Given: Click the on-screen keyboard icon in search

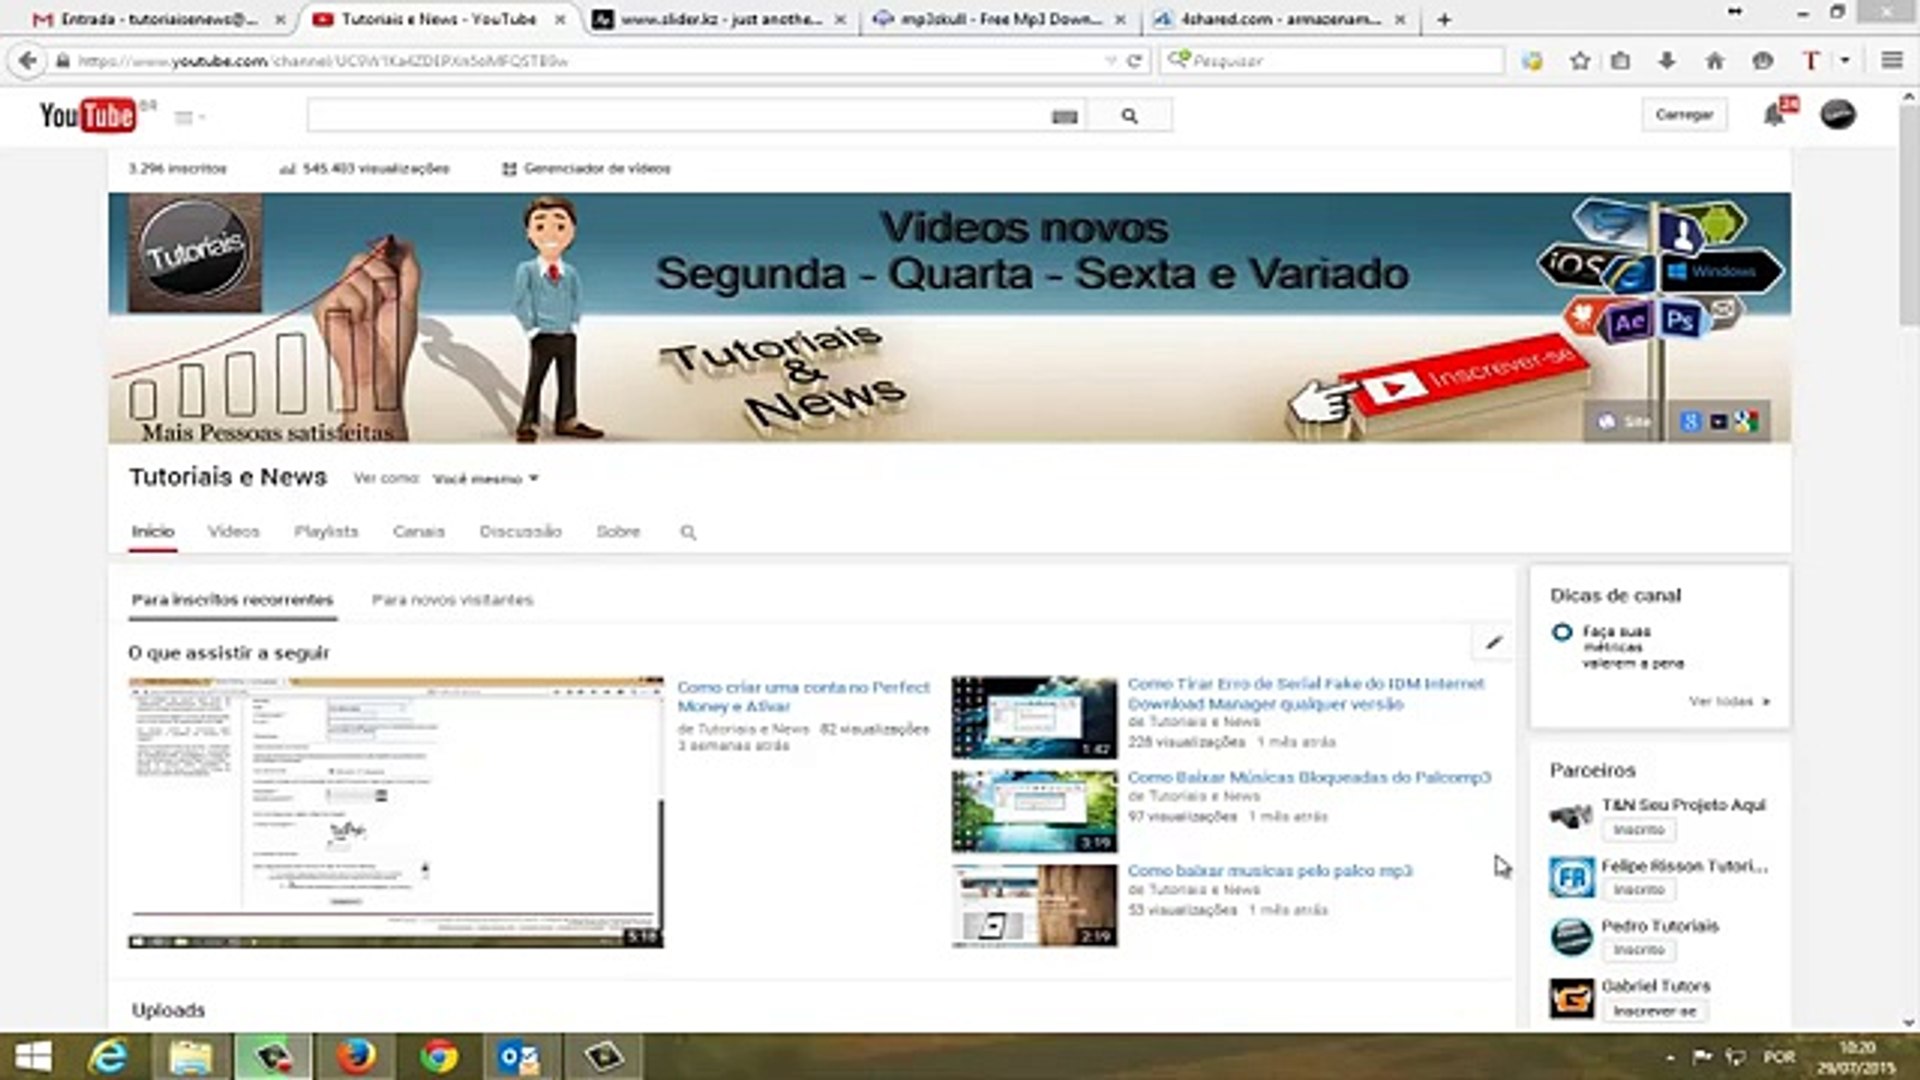Looking at the screenshot, I should [x=1064, y=117].
